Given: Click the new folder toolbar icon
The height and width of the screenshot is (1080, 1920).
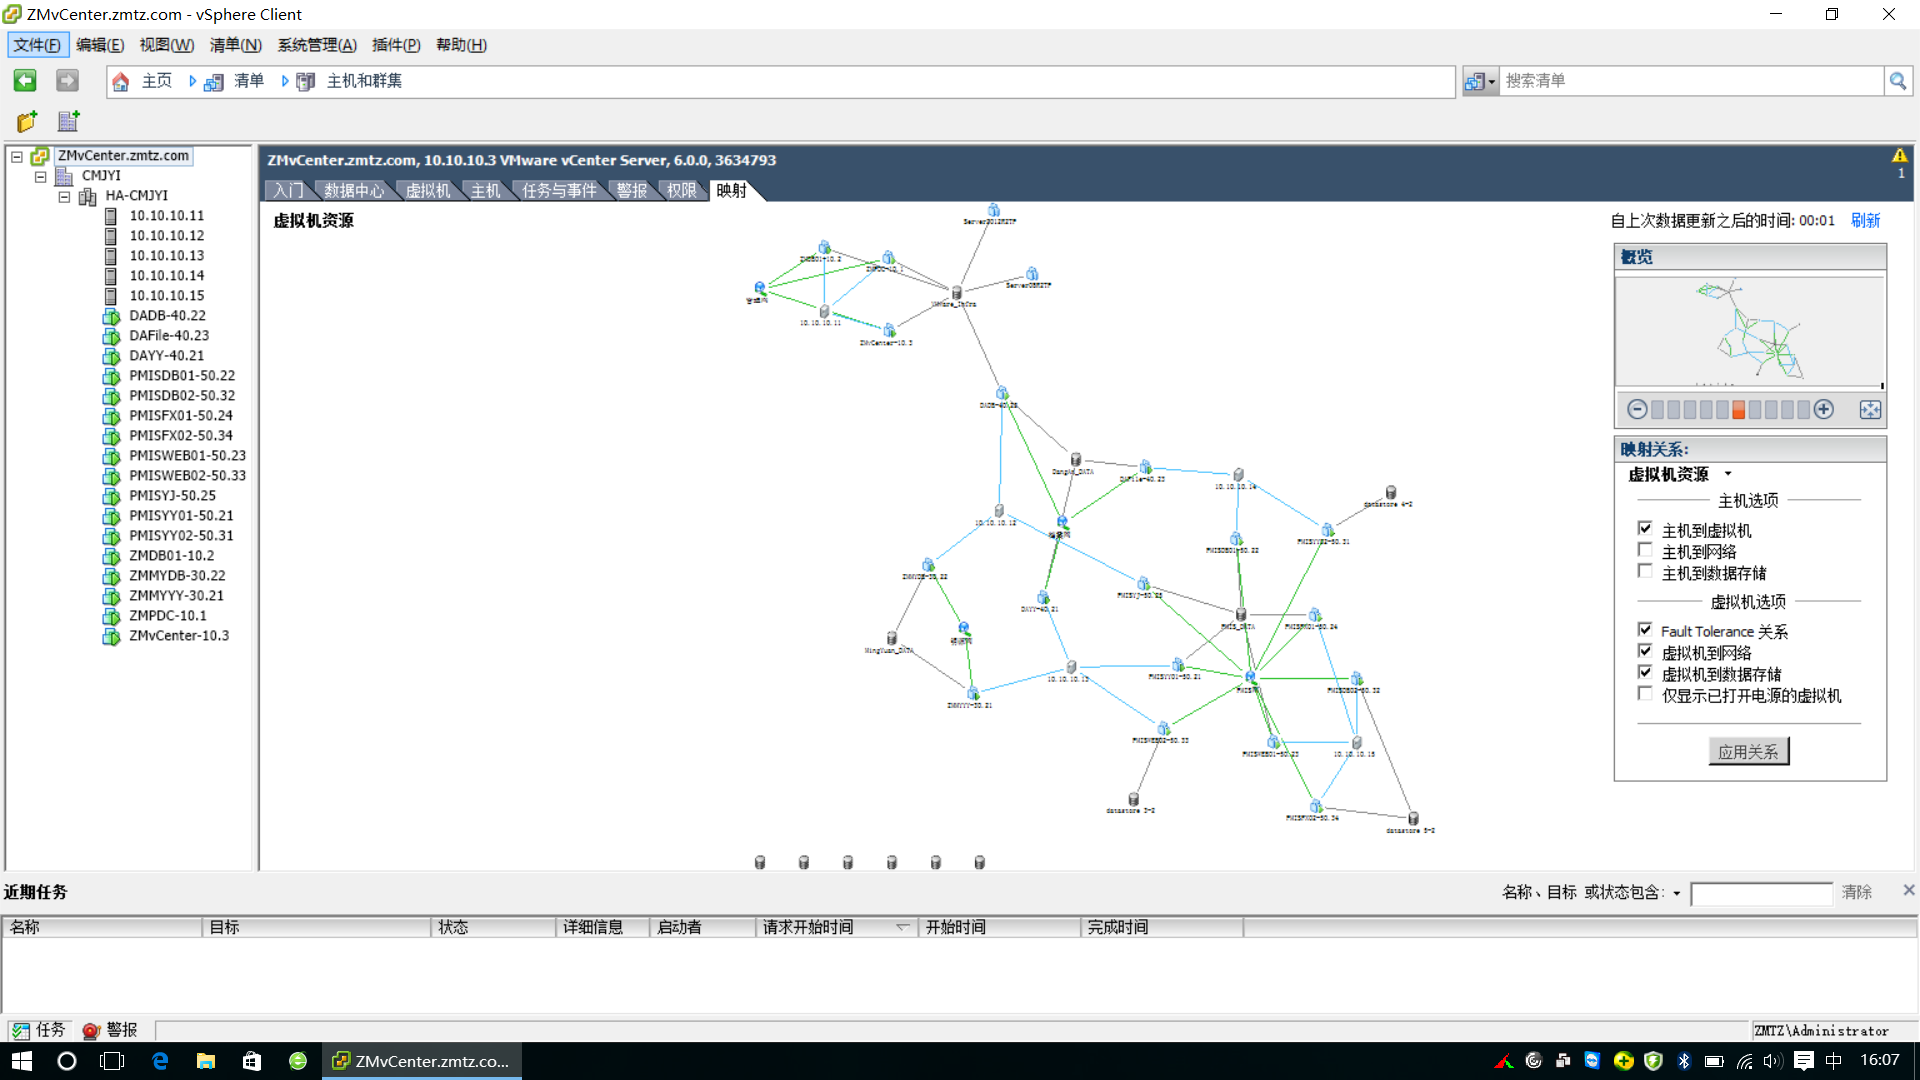Looking at the screenshot, I should coord(27,121).
